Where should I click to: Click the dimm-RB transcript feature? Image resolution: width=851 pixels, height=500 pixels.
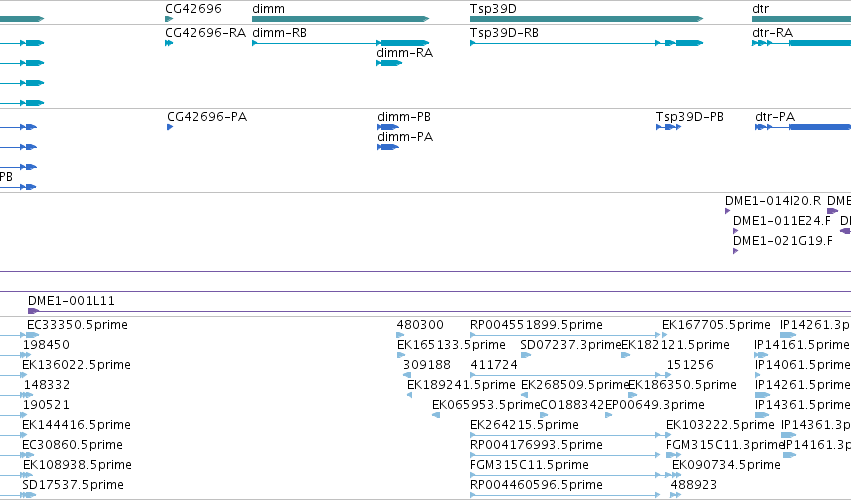coord(340,43)
